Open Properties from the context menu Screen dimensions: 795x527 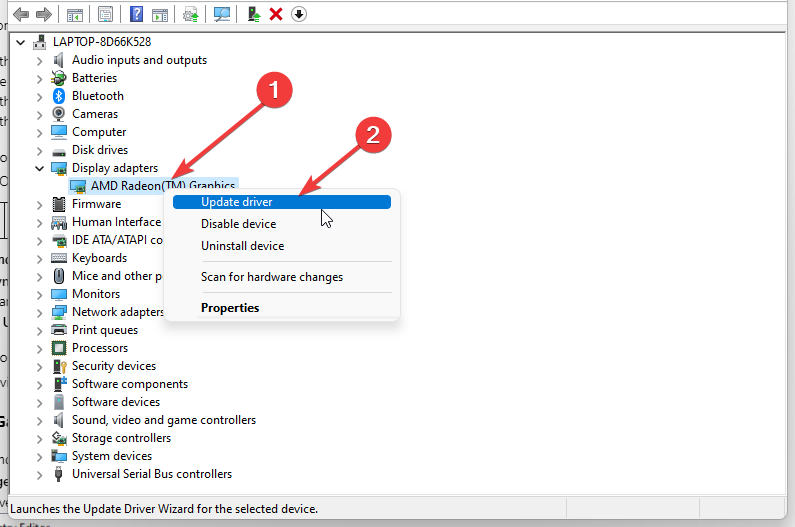tap(282, 308)
